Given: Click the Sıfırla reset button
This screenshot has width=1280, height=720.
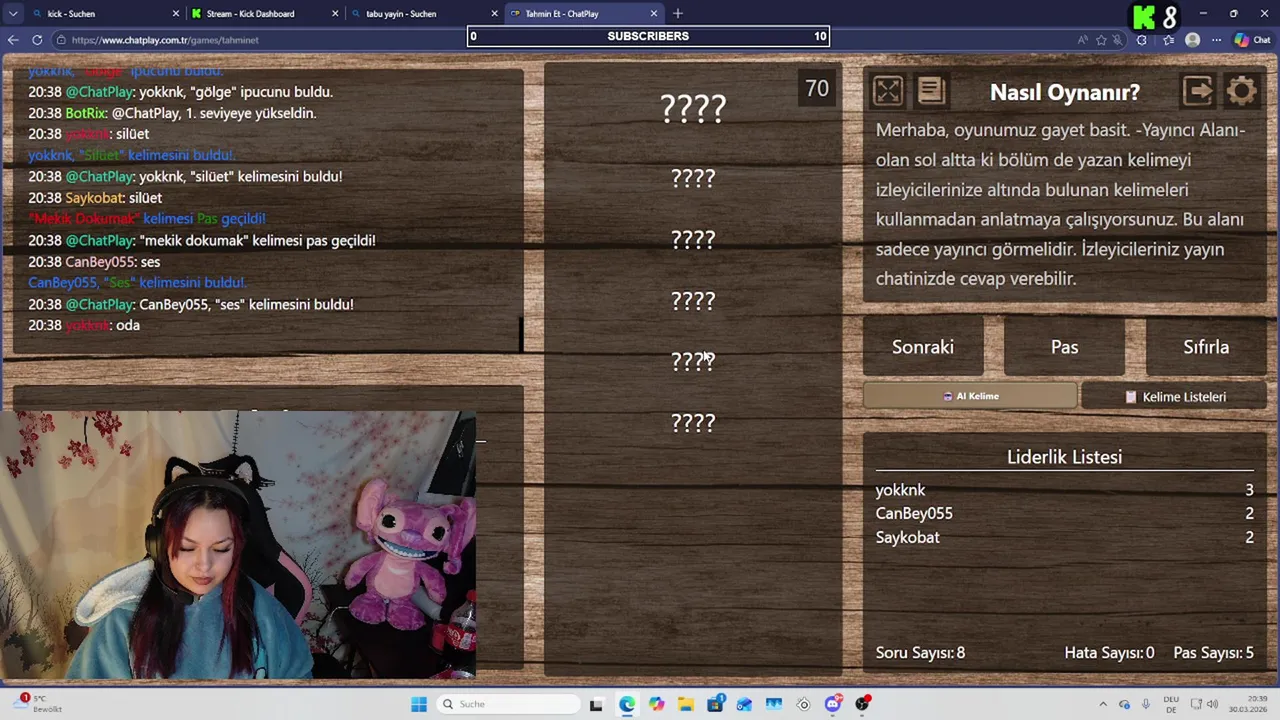Looking at the screenshot, I should point(1206,347).
